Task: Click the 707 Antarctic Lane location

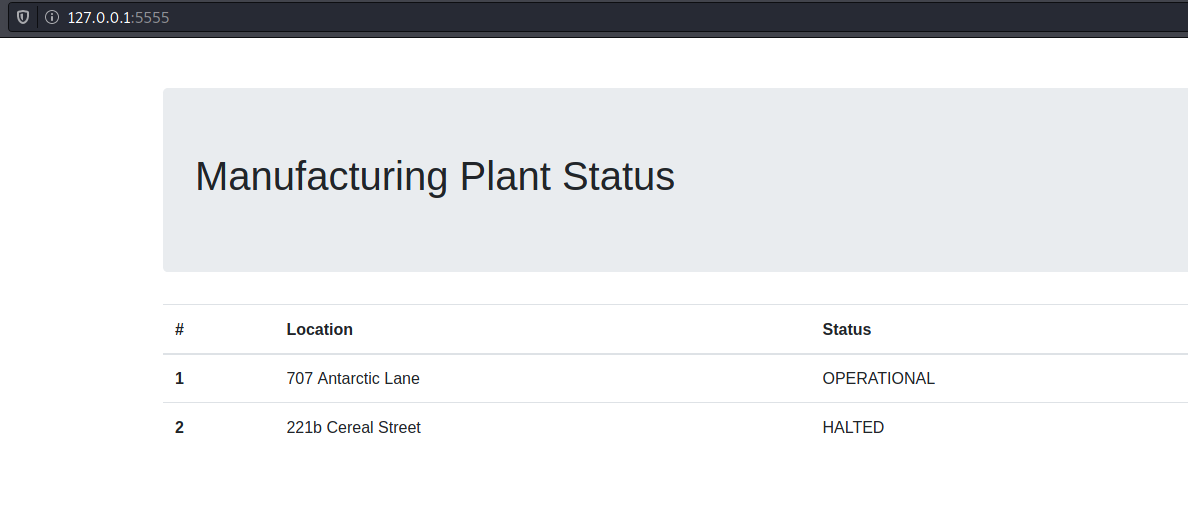Action: click(353, 378)
